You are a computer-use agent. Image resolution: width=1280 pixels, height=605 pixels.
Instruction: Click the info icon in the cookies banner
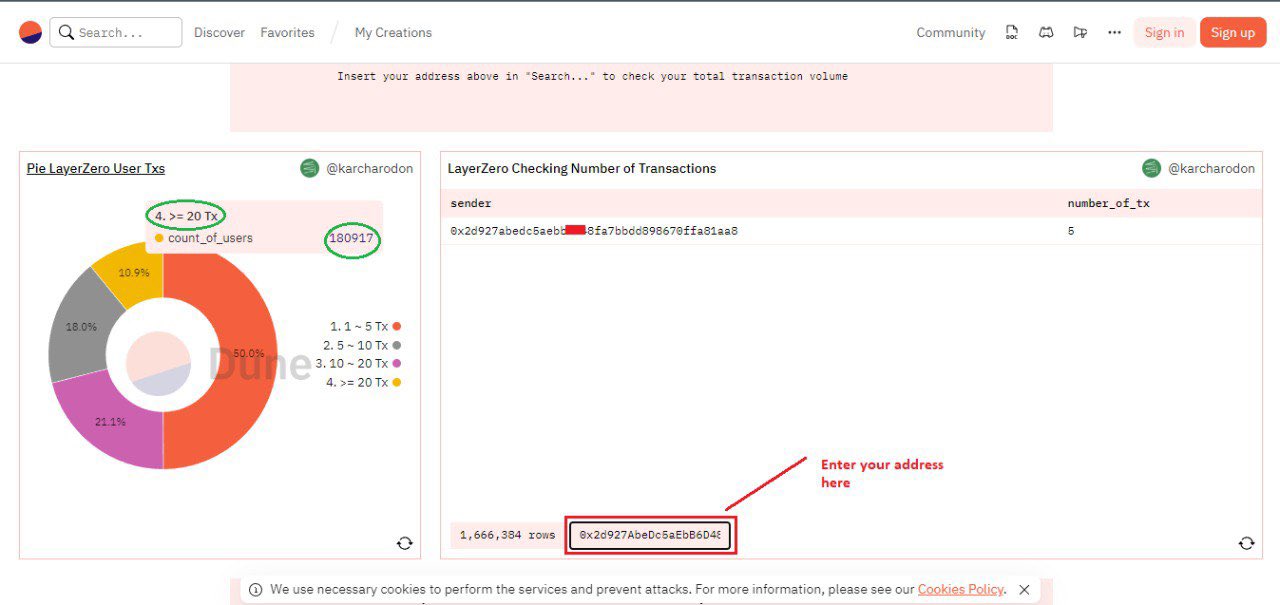pyautogui.click(x=256, y=590)
